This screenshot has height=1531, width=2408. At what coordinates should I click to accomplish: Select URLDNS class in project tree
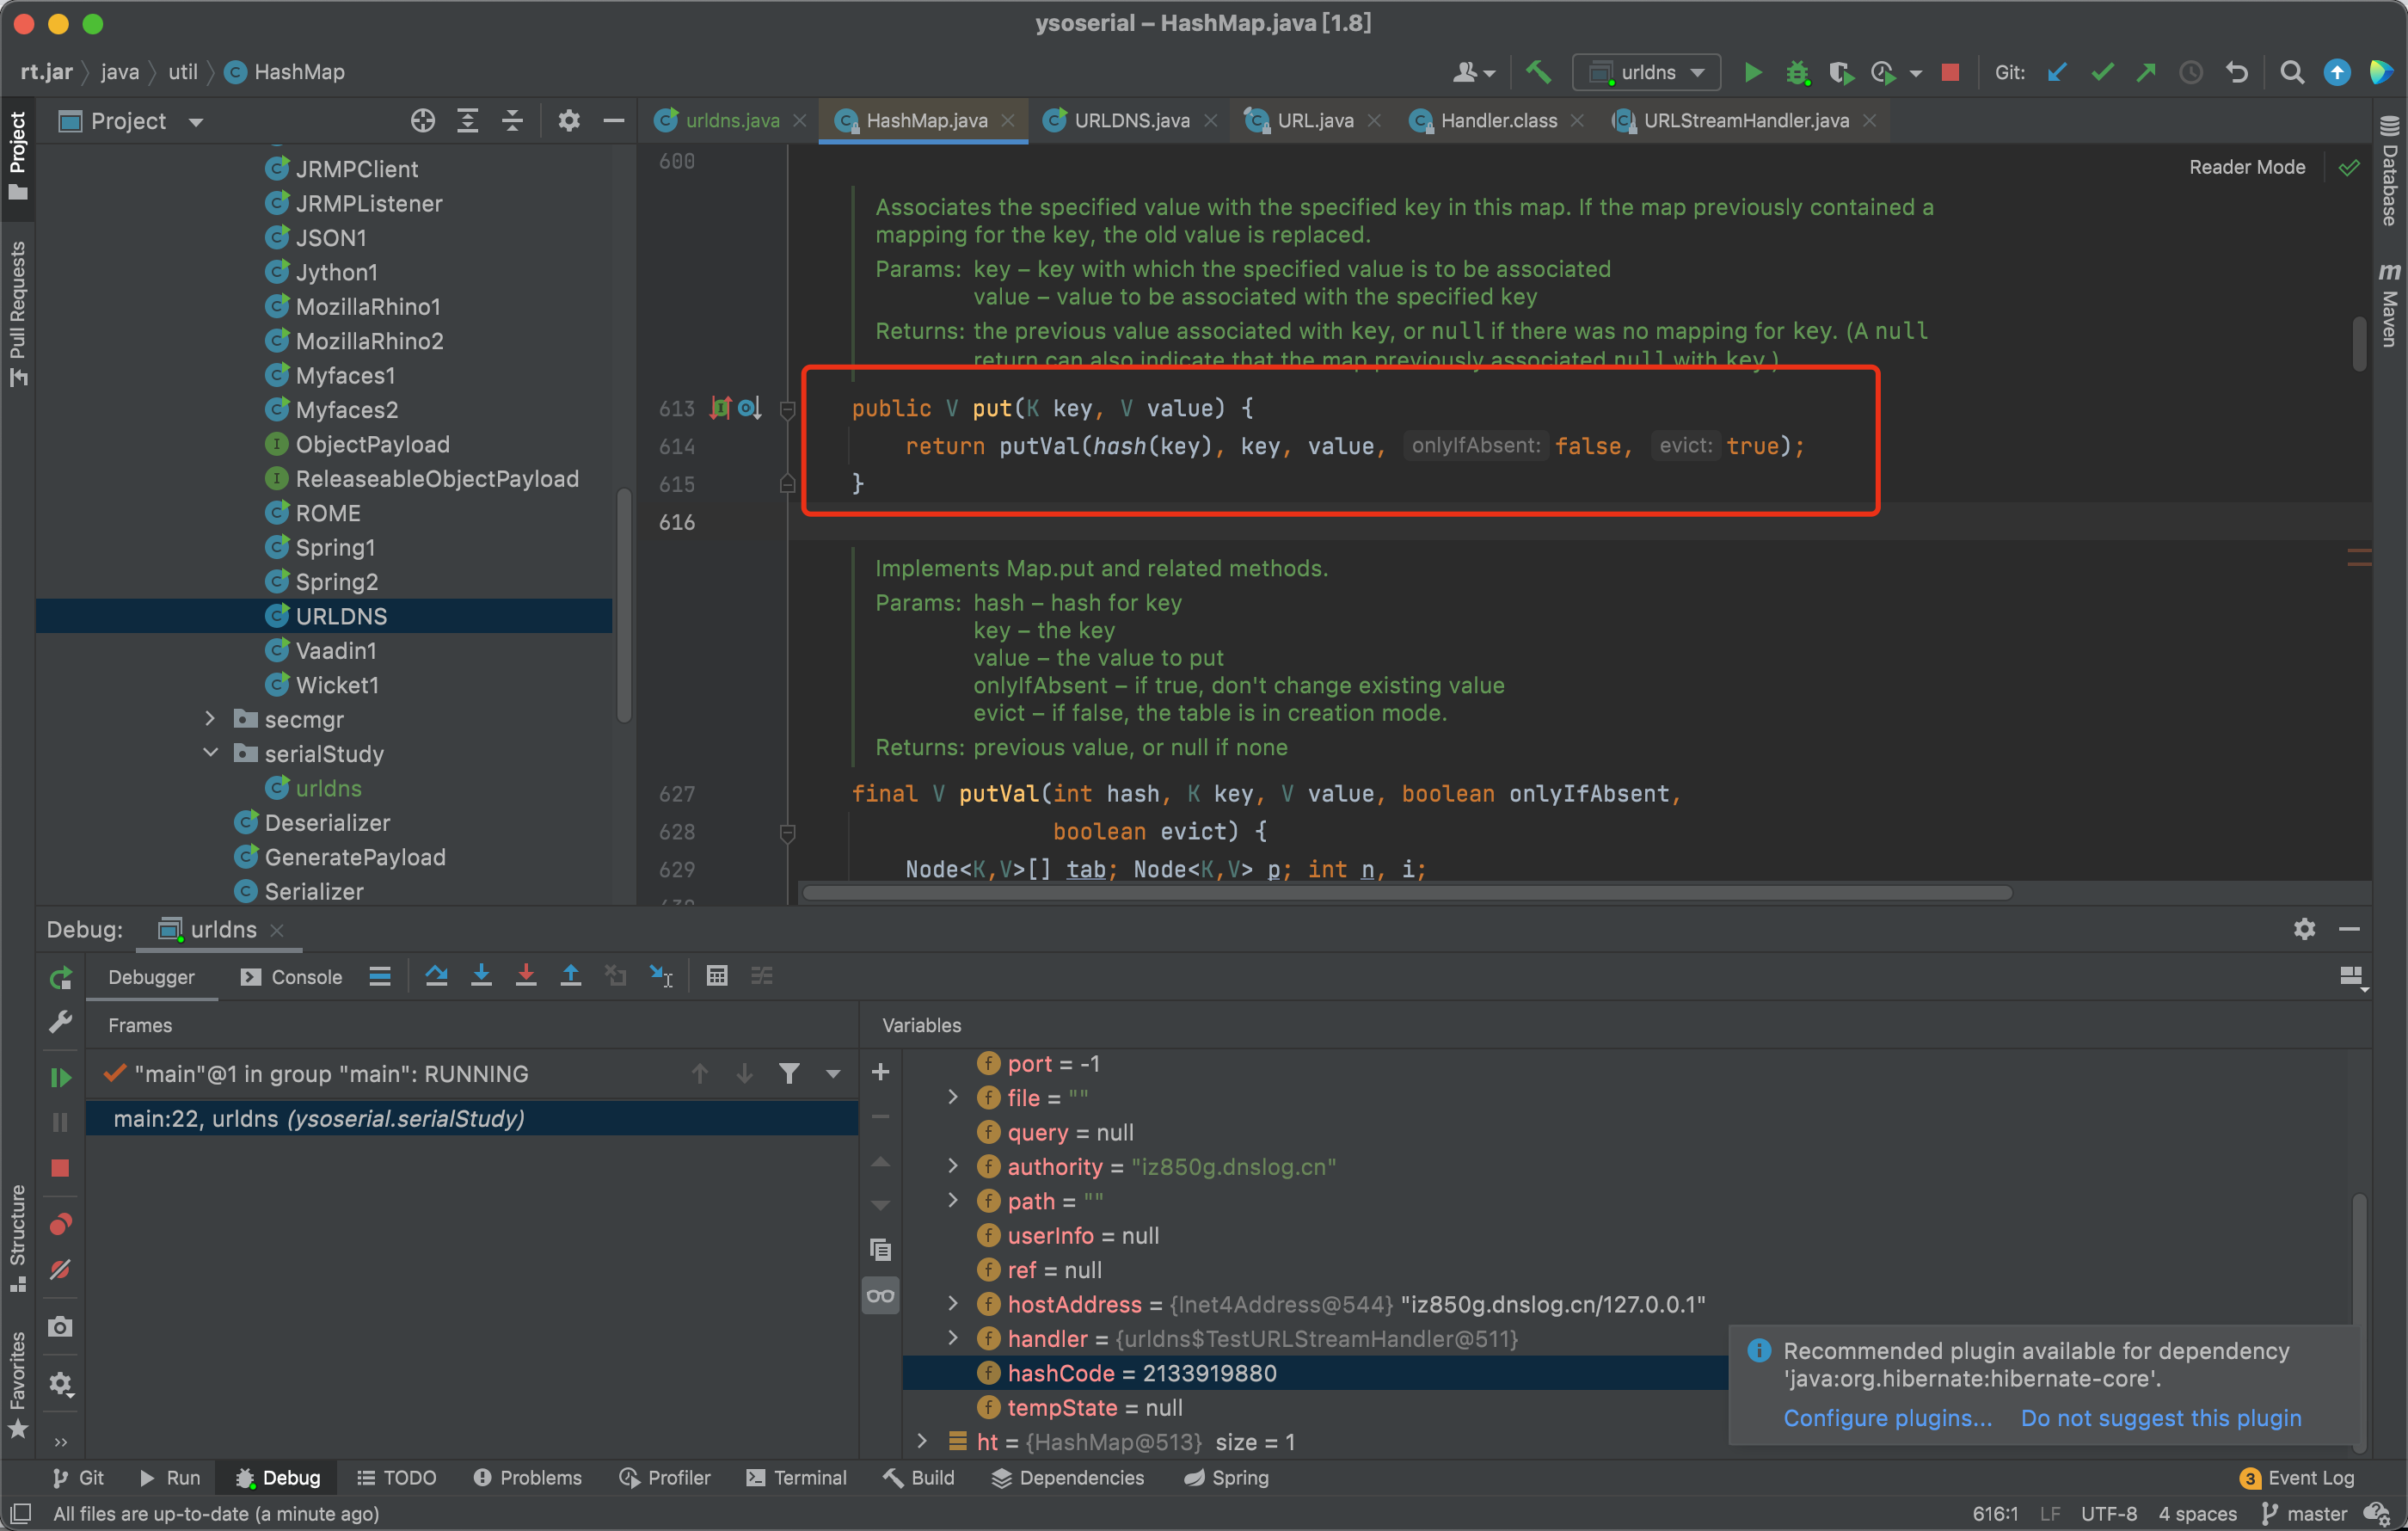325,616
